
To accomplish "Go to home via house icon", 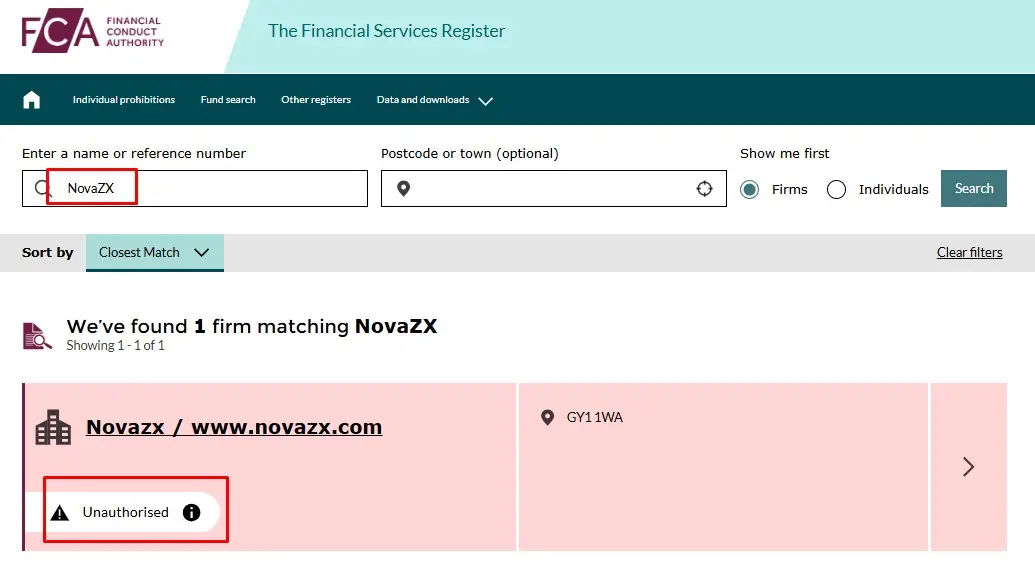I will (x=32, y=100).
